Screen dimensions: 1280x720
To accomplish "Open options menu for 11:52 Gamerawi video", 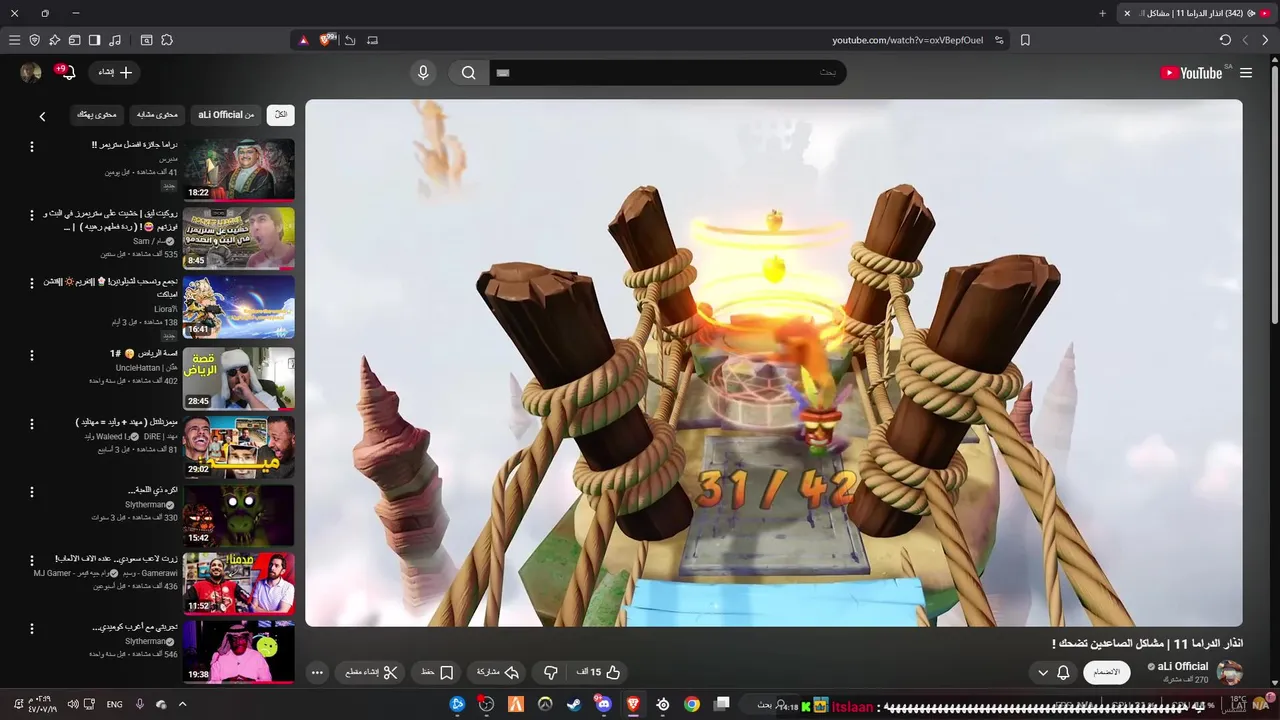I will 31,560.
